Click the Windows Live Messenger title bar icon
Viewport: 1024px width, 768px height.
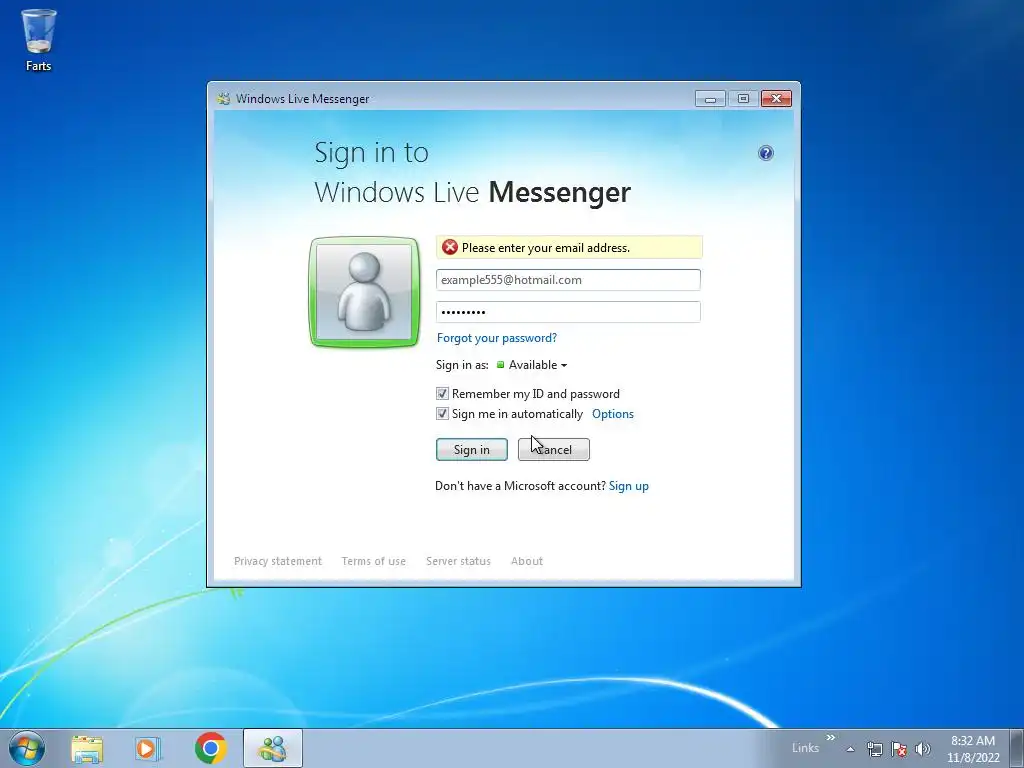click(x=223, y=99)
